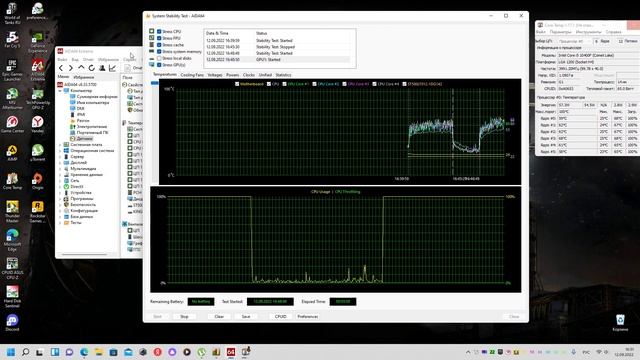Select Датчики in the AIDA64 tree
The height and width of the screenshot is (360, 640).
click(84, 139)
